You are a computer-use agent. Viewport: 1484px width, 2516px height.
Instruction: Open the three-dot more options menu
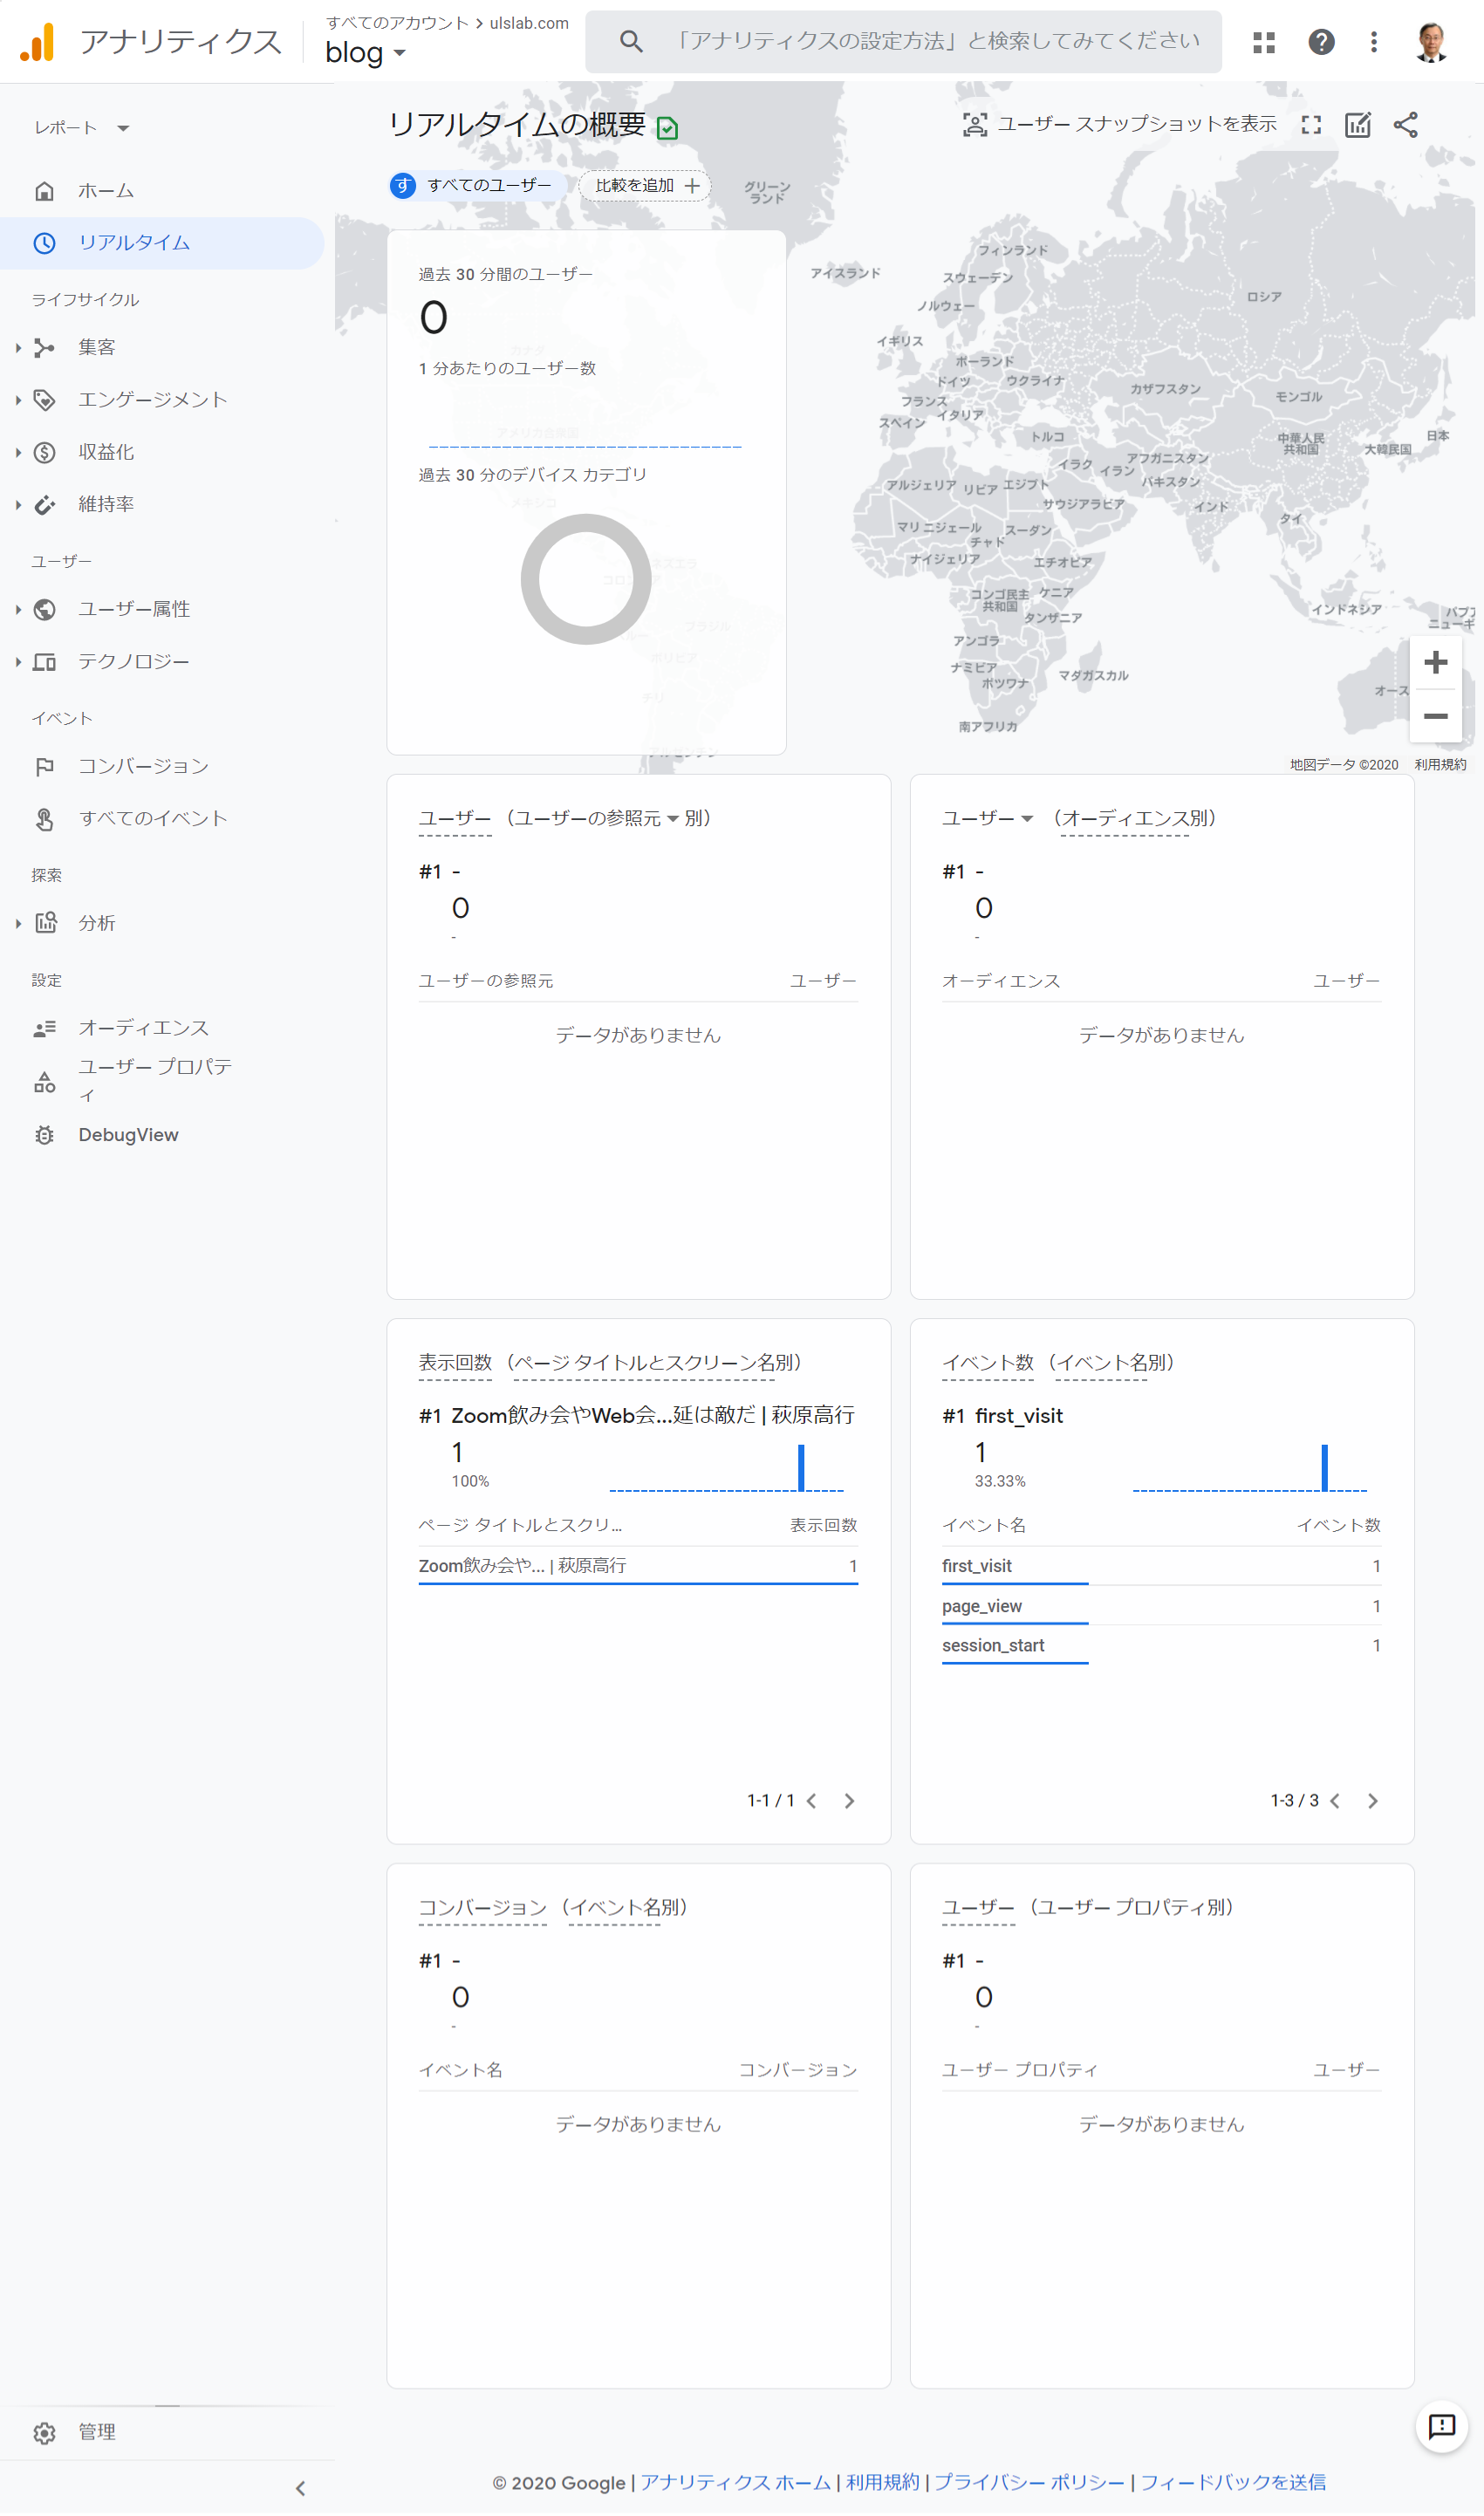(1373, 42)
